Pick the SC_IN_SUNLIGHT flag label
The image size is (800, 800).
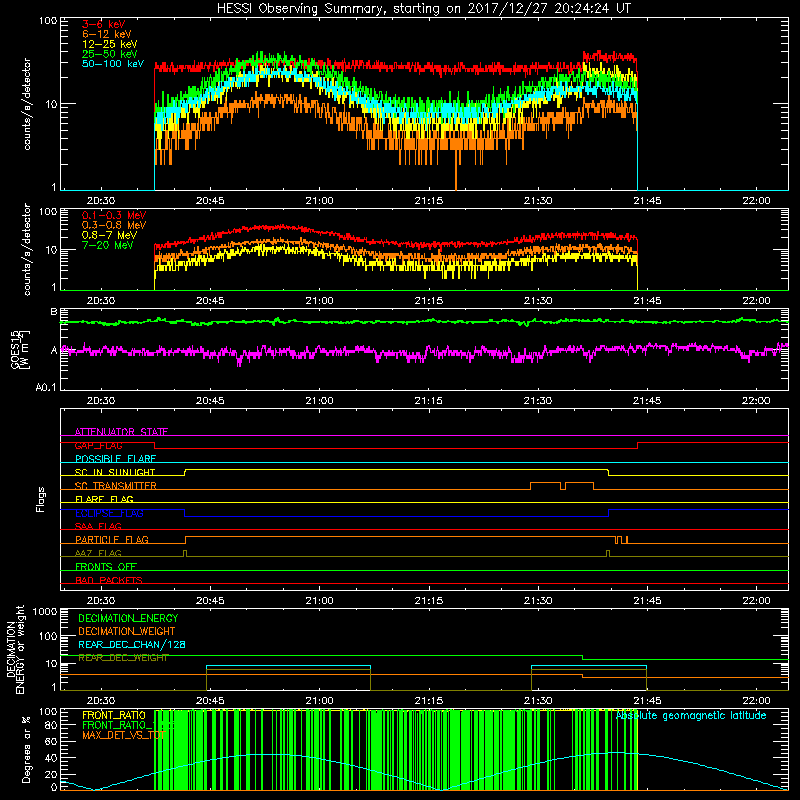tap(115, 472)
